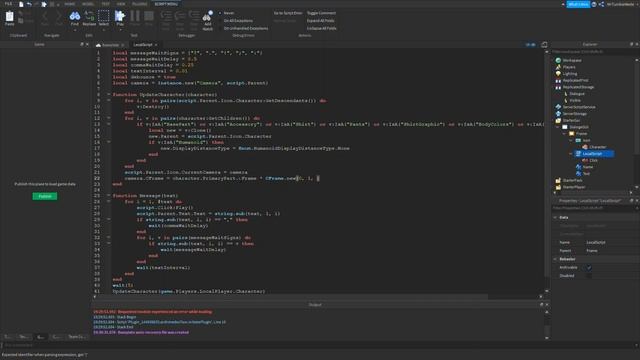Select ServerStorage in Explorer
This screenshot has height=360, width=640.
[x=574, y=113]
